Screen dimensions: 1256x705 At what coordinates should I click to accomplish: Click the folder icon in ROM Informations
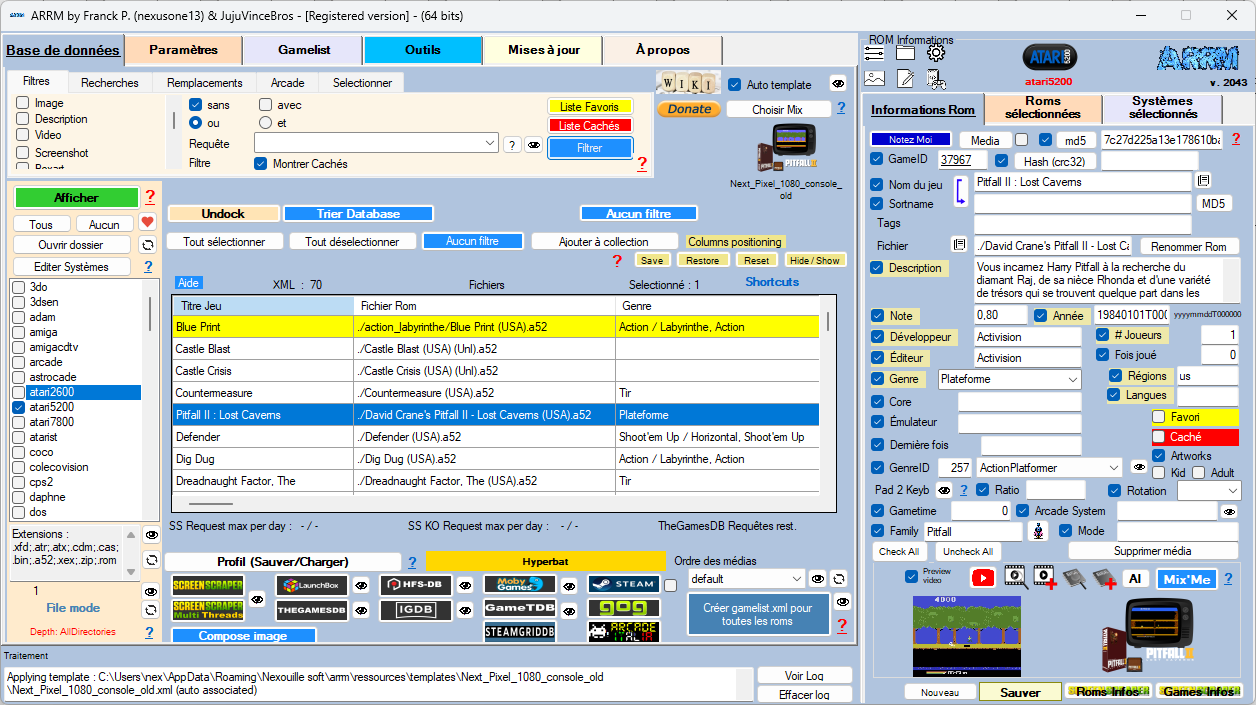click(905, 53)
